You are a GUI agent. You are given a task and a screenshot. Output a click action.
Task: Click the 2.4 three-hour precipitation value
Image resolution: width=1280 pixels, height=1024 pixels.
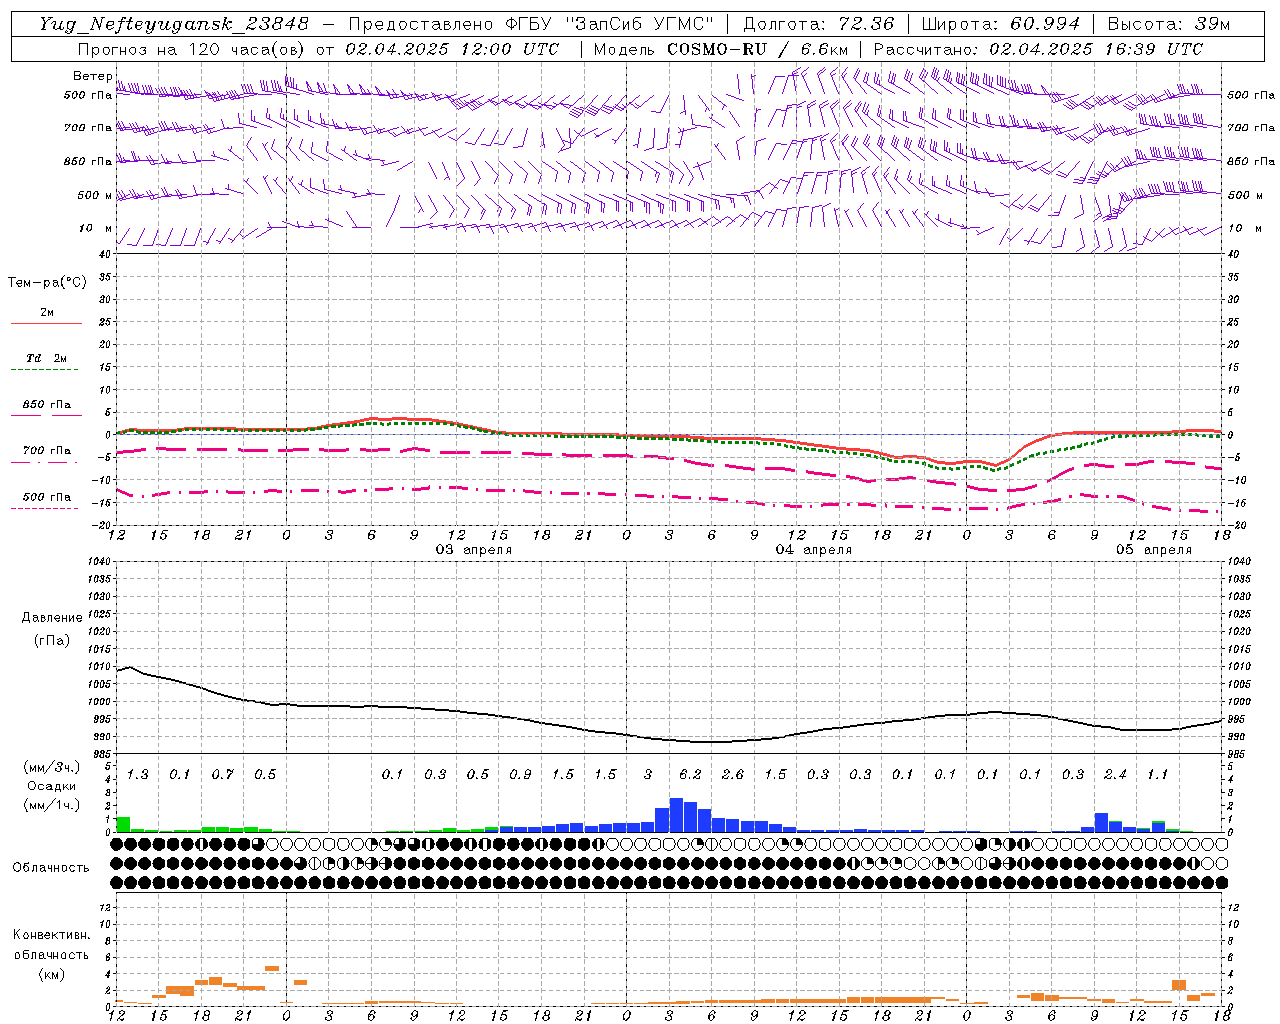point(1115,774)
